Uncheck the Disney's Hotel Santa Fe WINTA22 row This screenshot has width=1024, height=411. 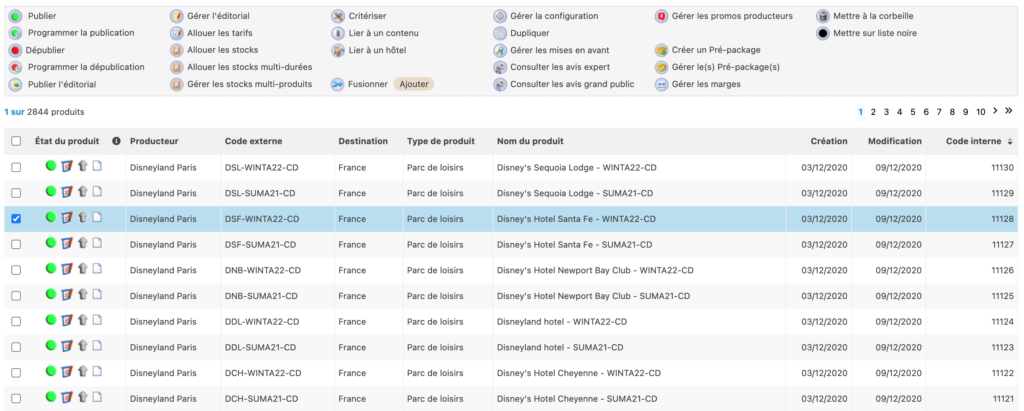point(15,218)
